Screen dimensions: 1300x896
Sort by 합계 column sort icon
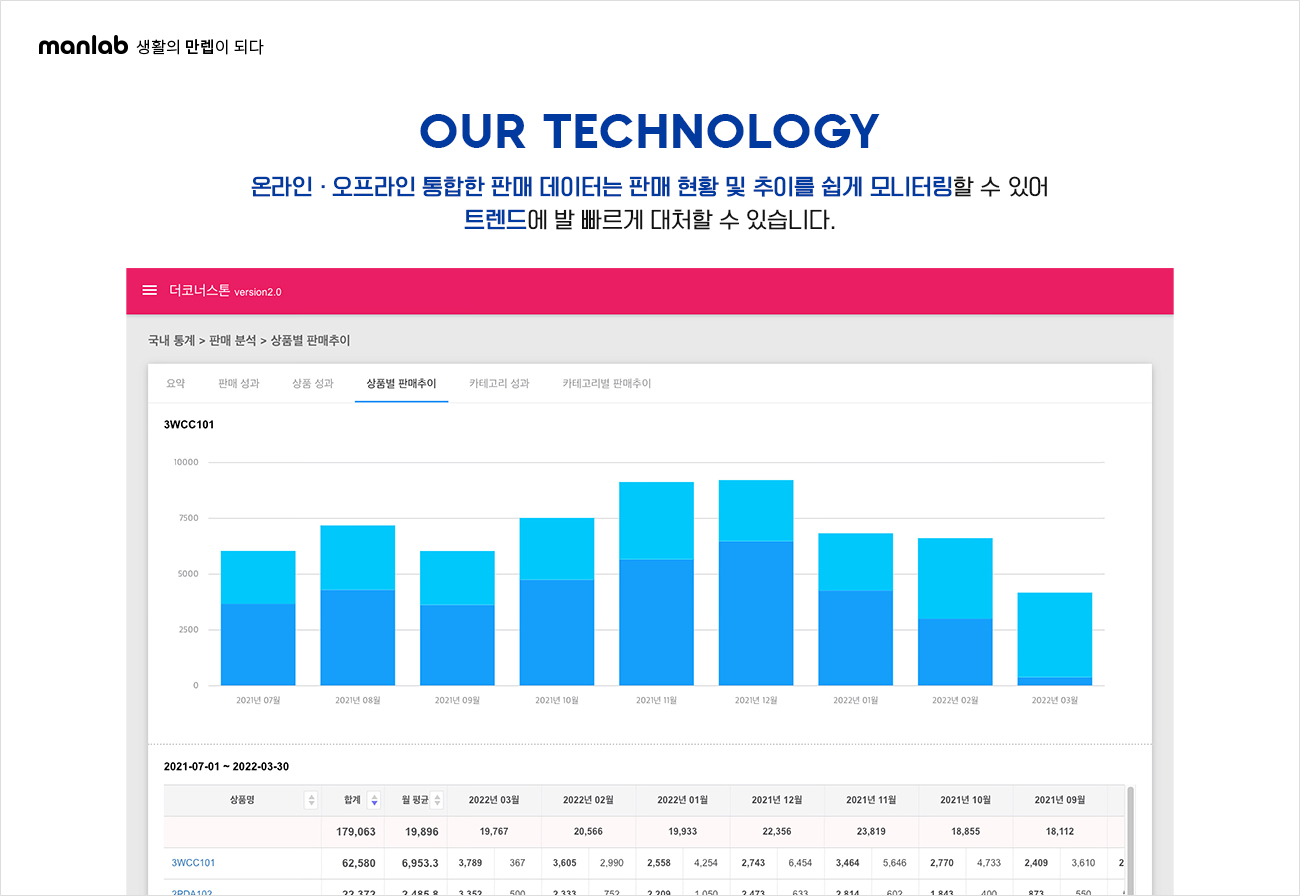[x=374, y=800]
